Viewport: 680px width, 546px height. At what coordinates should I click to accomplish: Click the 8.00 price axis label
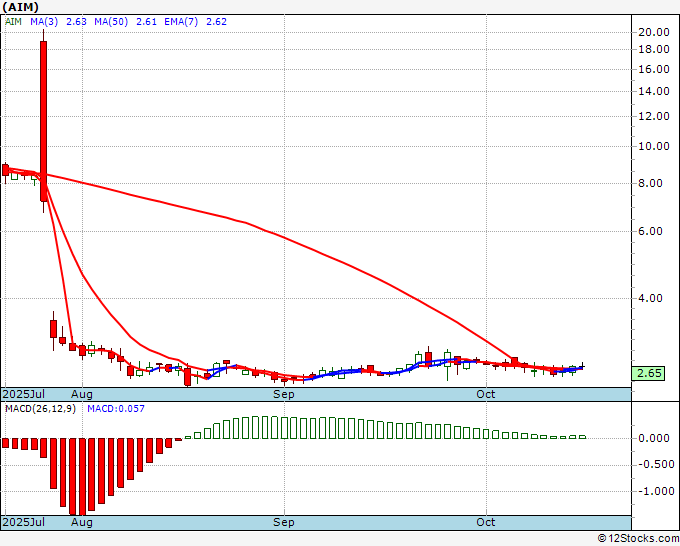pos(651,183)
